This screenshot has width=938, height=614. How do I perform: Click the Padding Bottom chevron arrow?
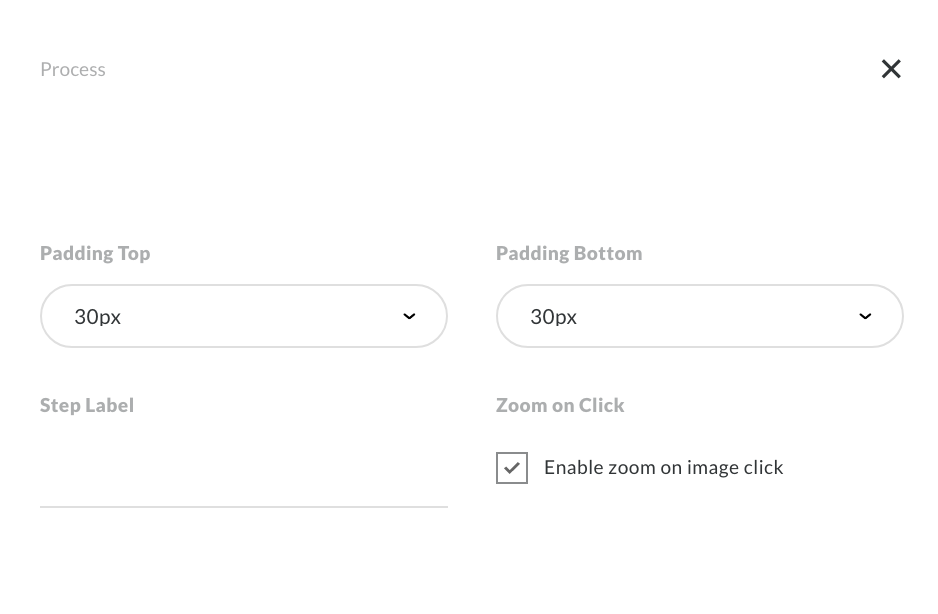tap(865, 316)
